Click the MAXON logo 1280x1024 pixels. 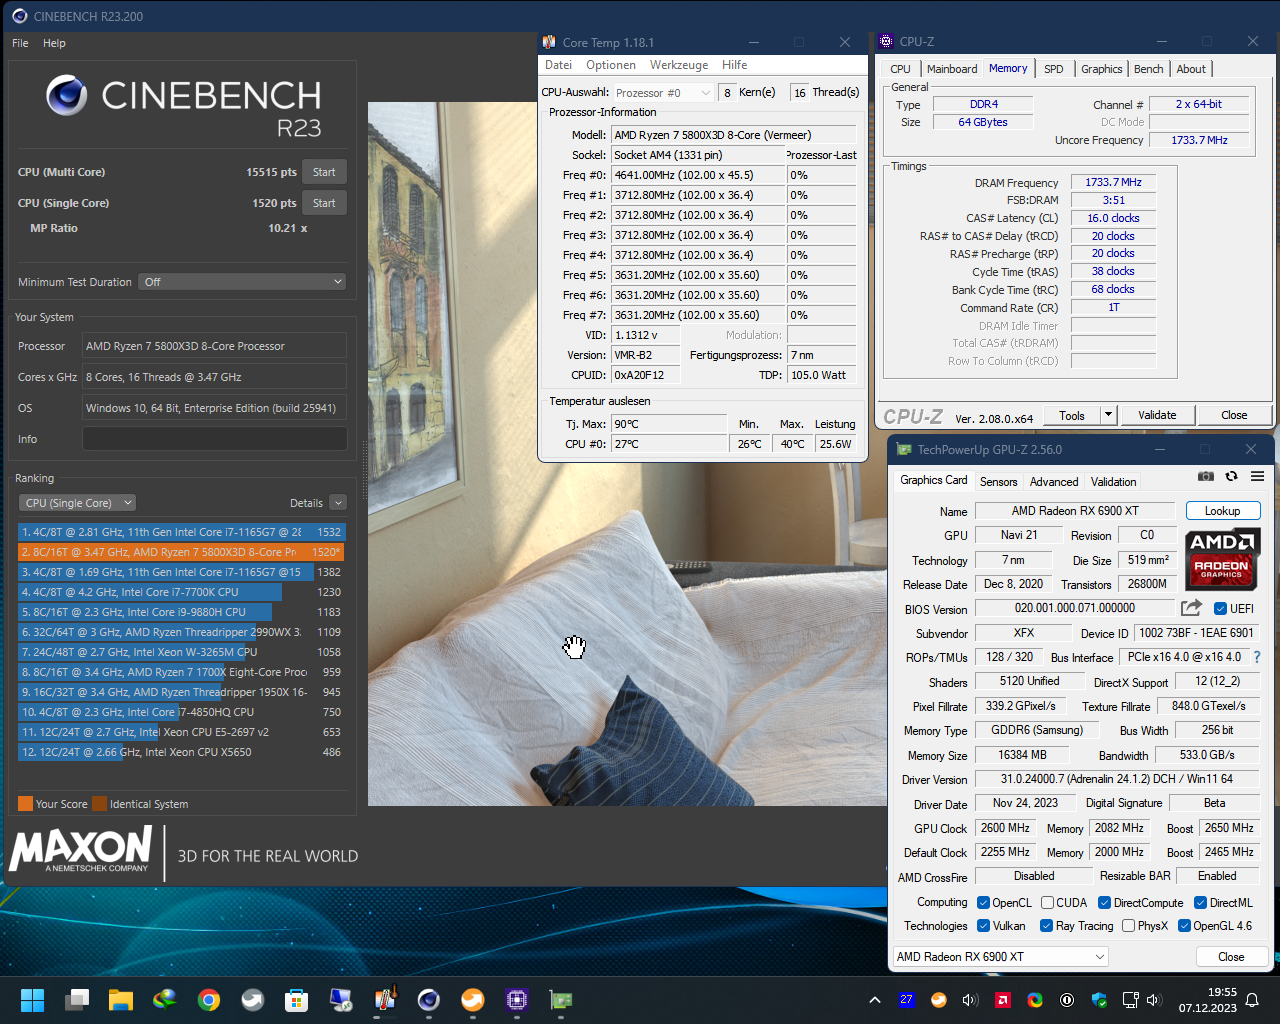[x=81, y=849]
